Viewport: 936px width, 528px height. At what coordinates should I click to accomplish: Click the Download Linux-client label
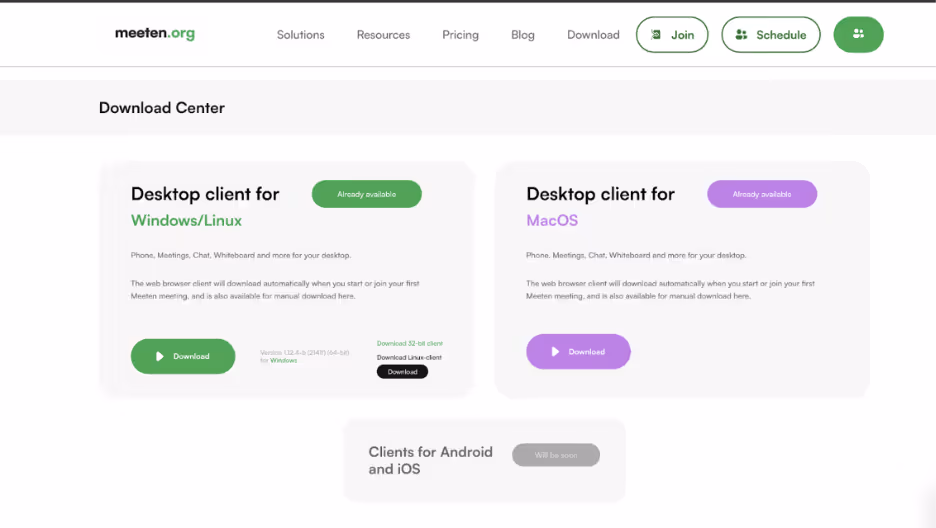pyautogui.click(x=409, y=357)
